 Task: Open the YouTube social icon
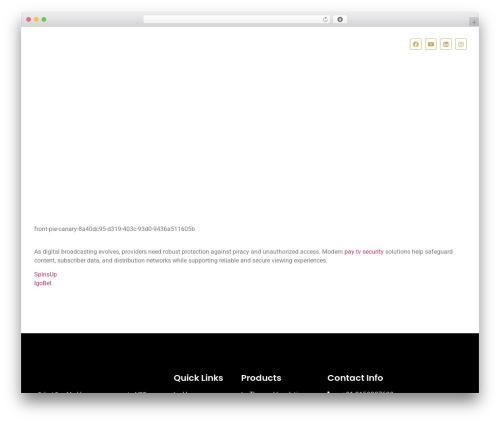pos(431,44)
